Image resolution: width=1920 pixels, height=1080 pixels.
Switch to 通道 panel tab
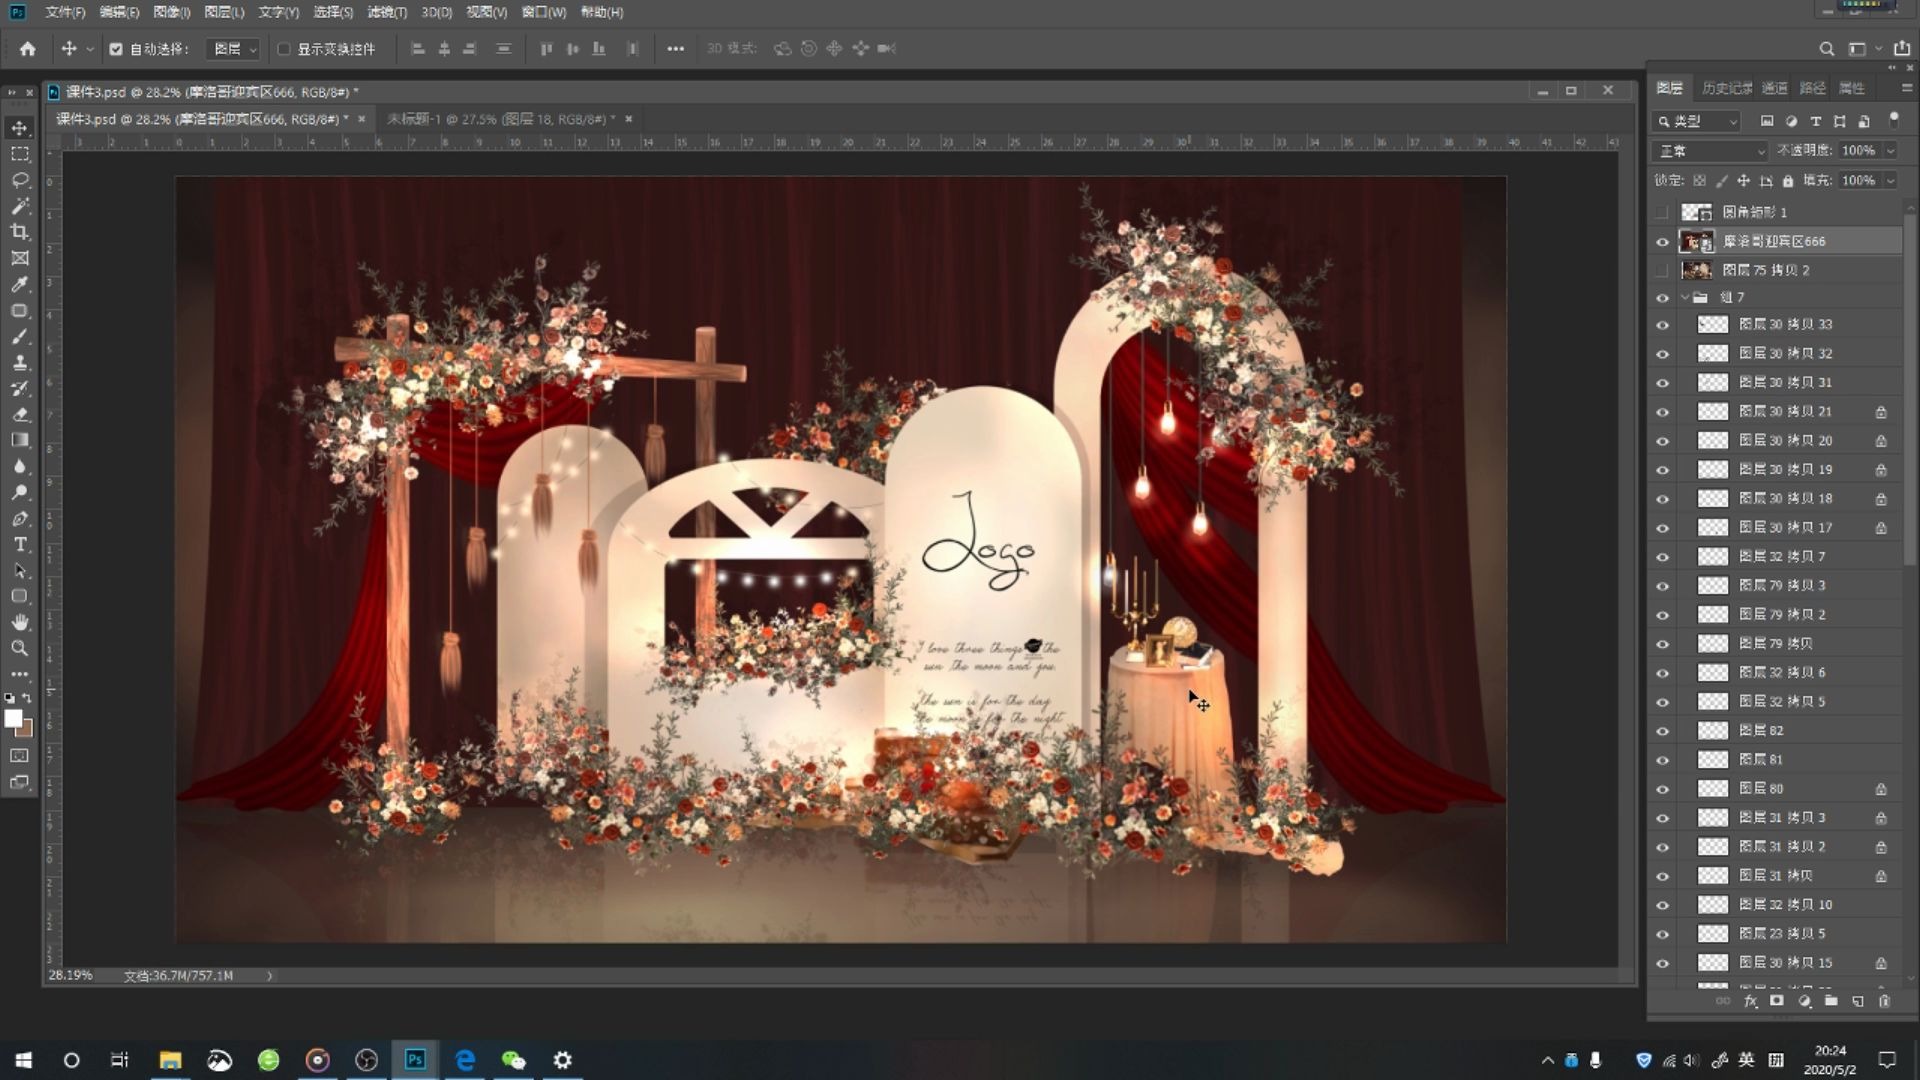coord(1775,88)
